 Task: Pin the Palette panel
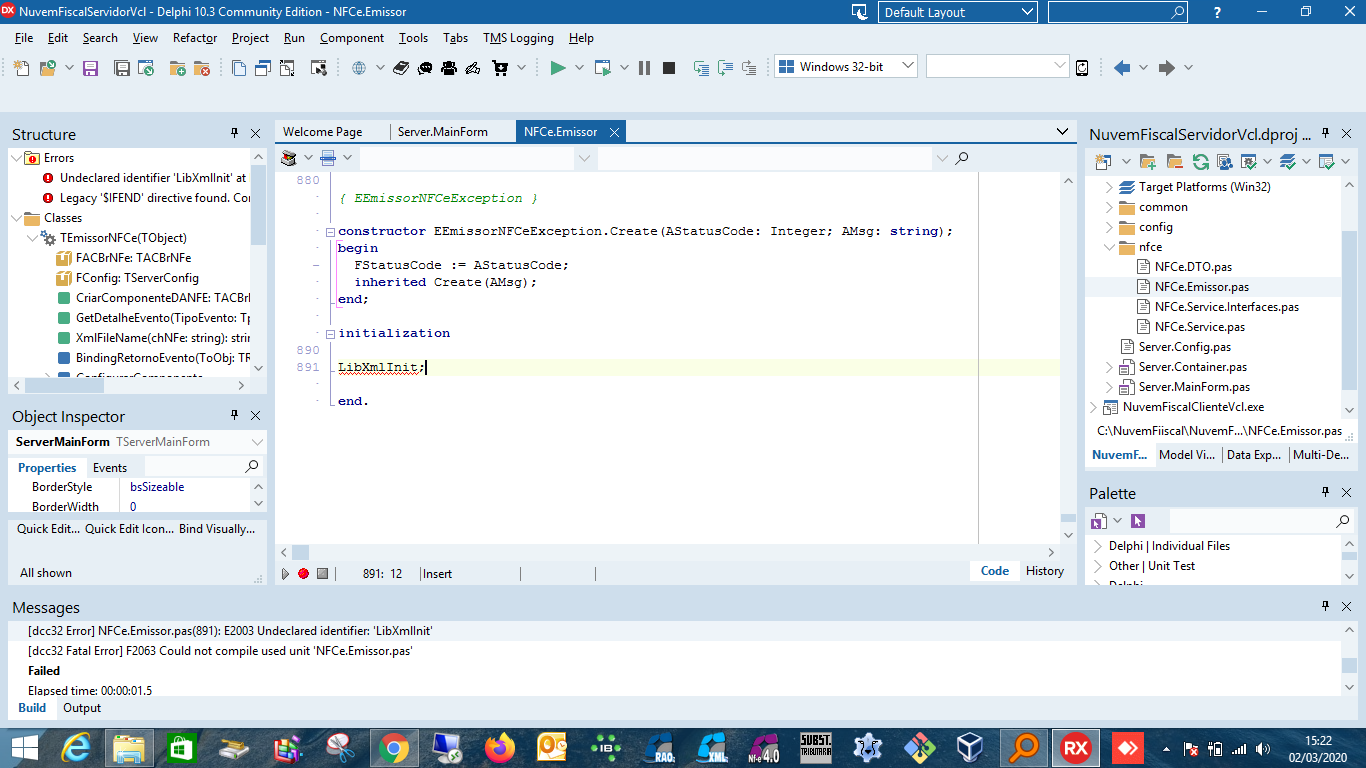(x=1325, y=492)
